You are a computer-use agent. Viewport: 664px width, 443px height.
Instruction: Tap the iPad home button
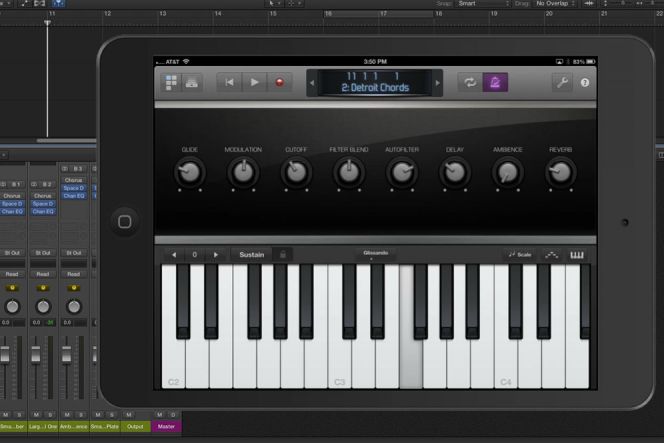coord(124,222)
